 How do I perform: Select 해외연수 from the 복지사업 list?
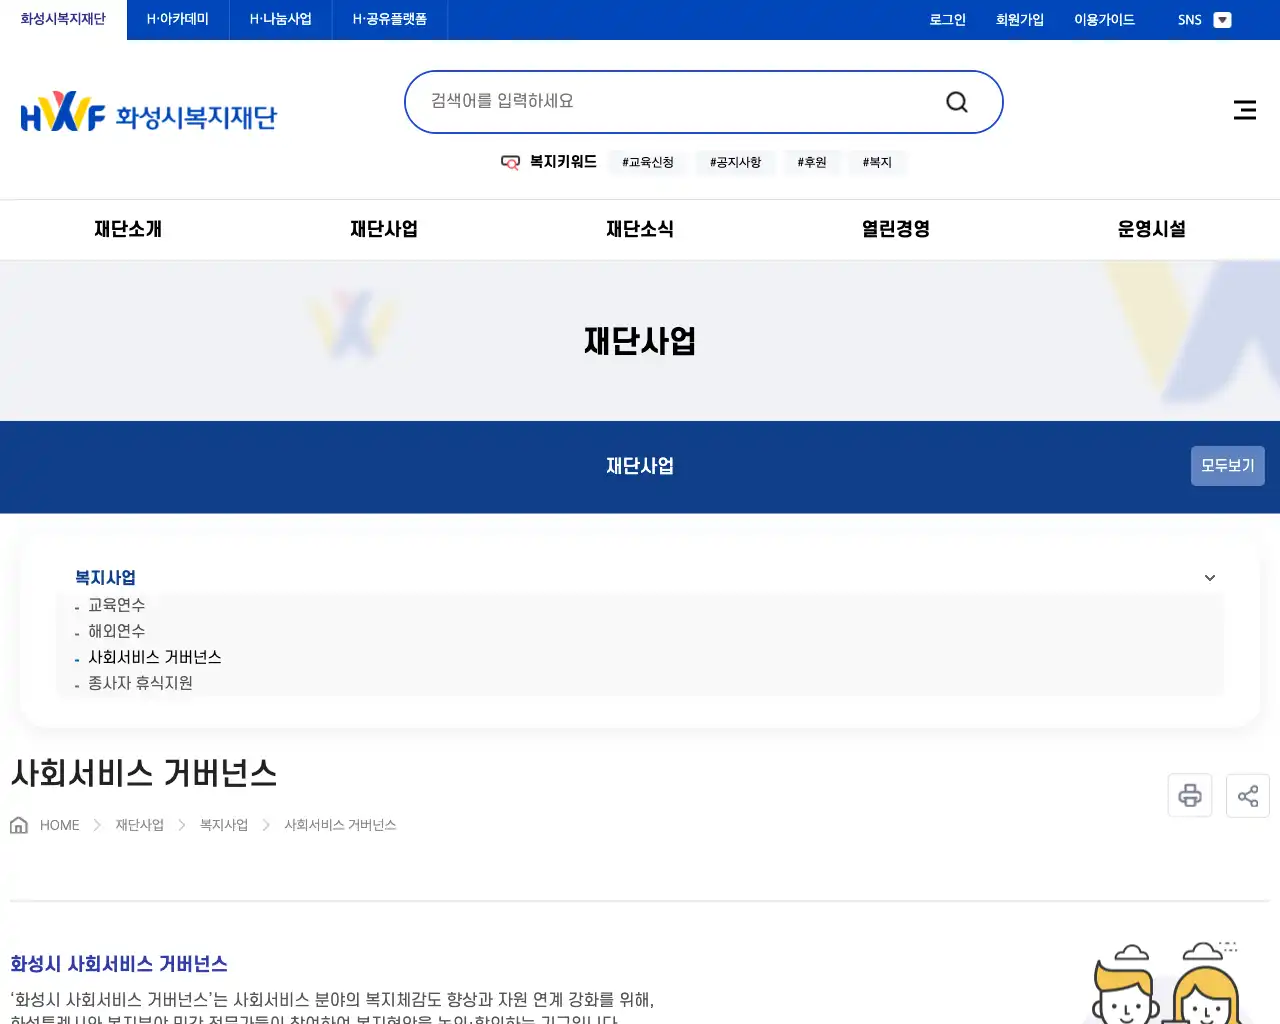point(116,631)
